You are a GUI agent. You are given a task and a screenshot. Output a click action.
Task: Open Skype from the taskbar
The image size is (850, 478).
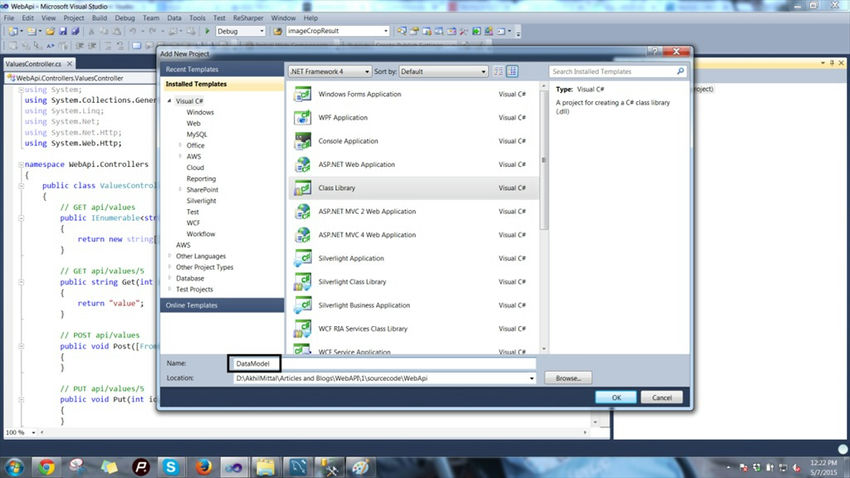pyautogui.click(x=171, y=467)
